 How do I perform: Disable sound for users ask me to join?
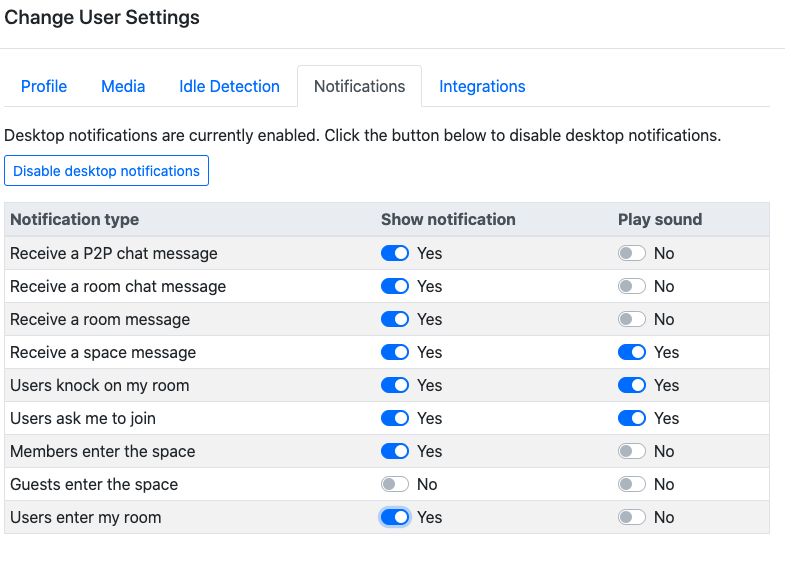pos(632,419)
